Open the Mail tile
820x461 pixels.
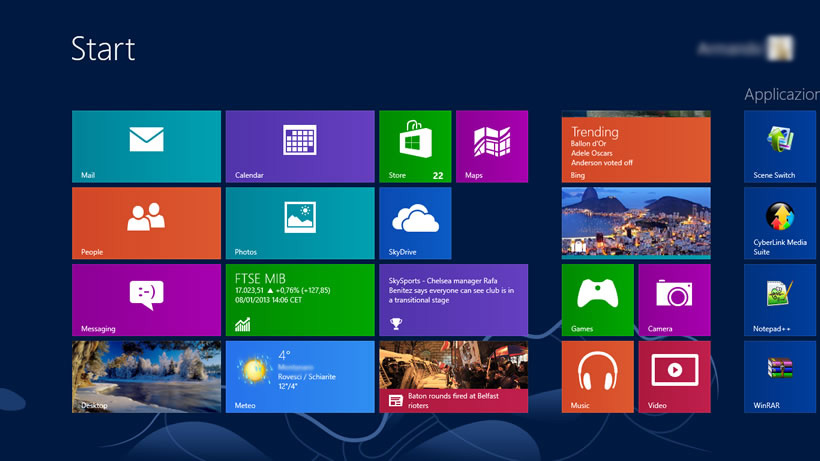click(146, 146)
